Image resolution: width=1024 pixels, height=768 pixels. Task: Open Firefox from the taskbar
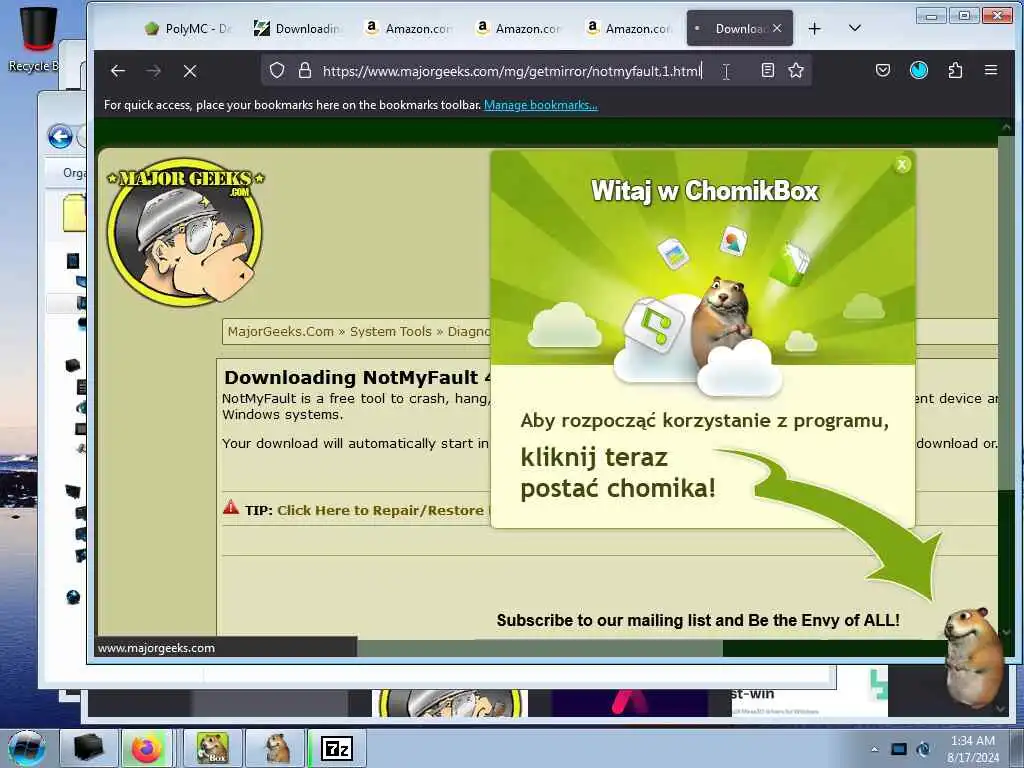pyautogui.click(x=147, y=748)
